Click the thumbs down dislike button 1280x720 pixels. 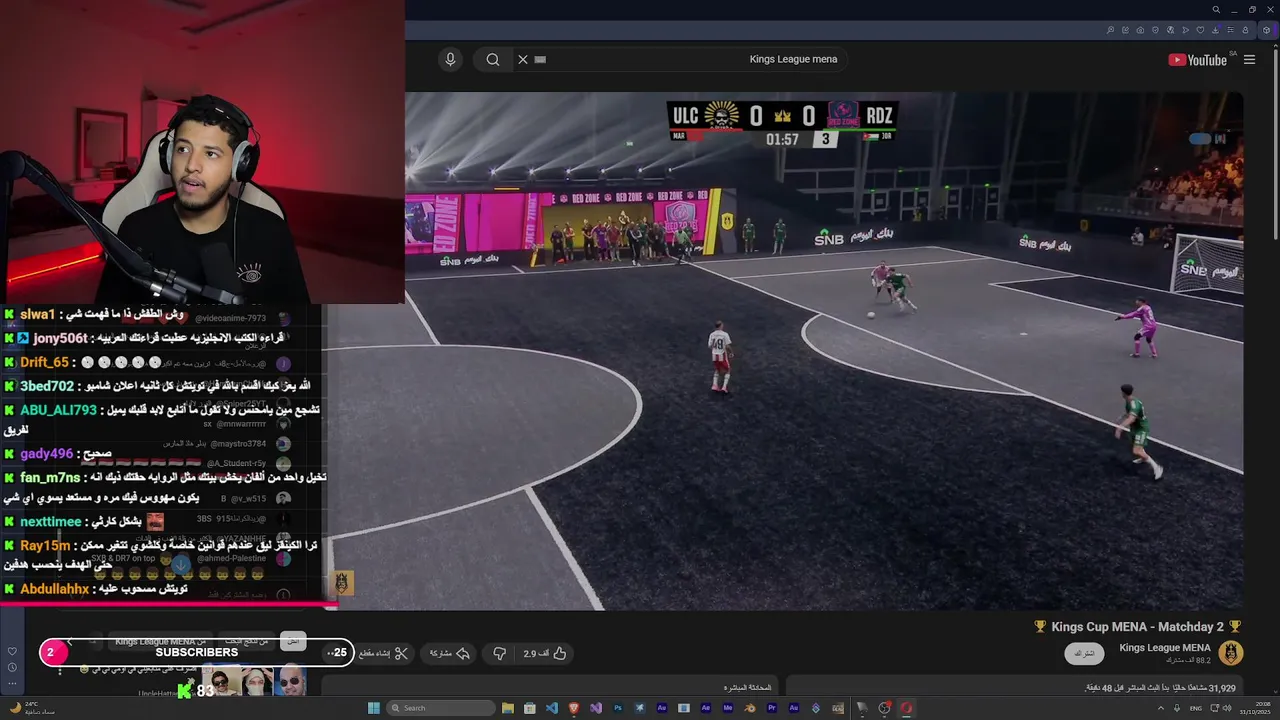[500, 653]
